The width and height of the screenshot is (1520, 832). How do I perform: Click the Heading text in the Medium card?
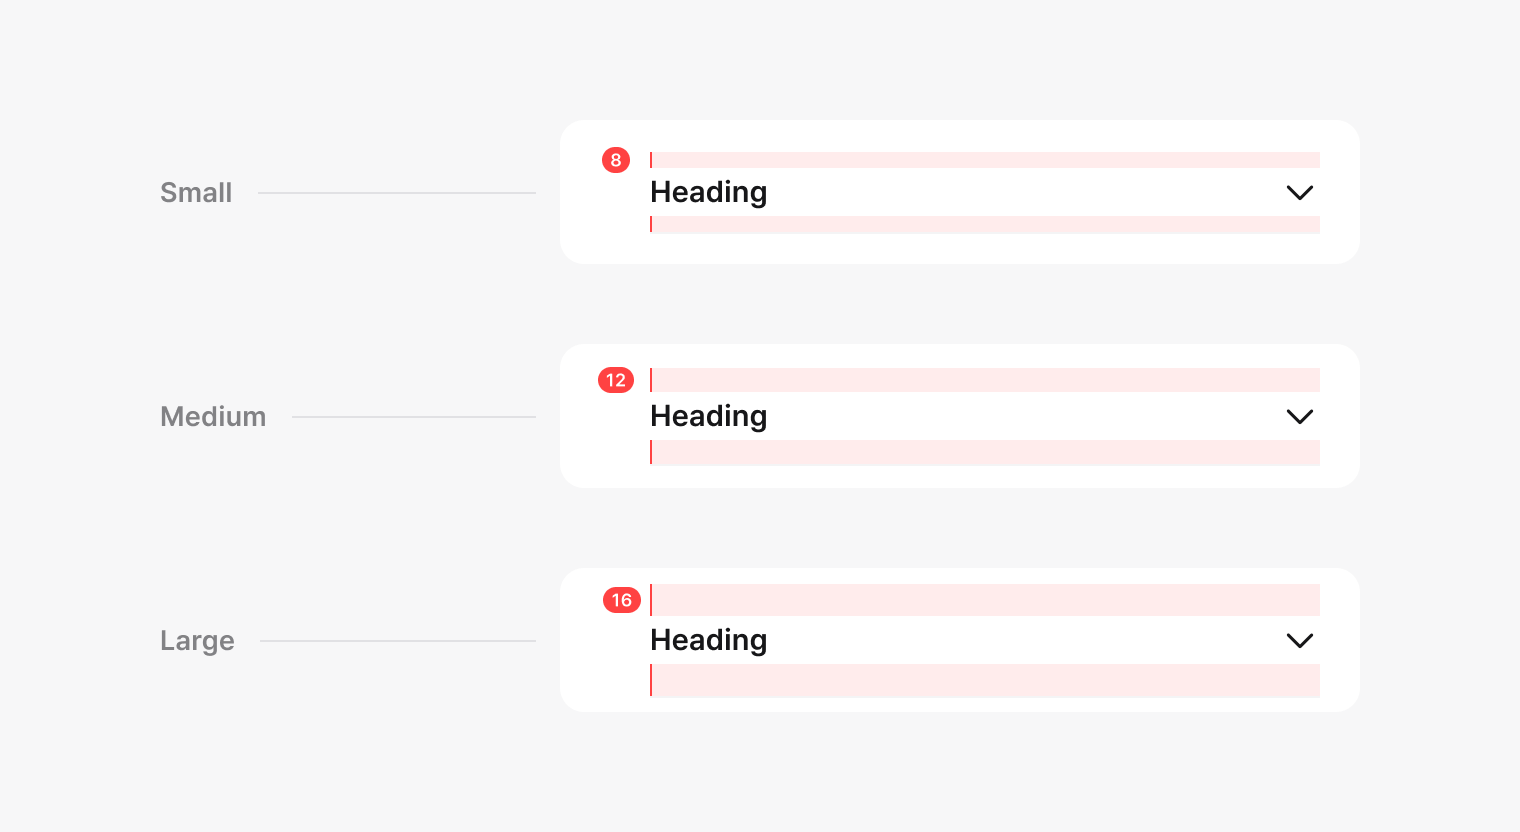tap(708, 416)
